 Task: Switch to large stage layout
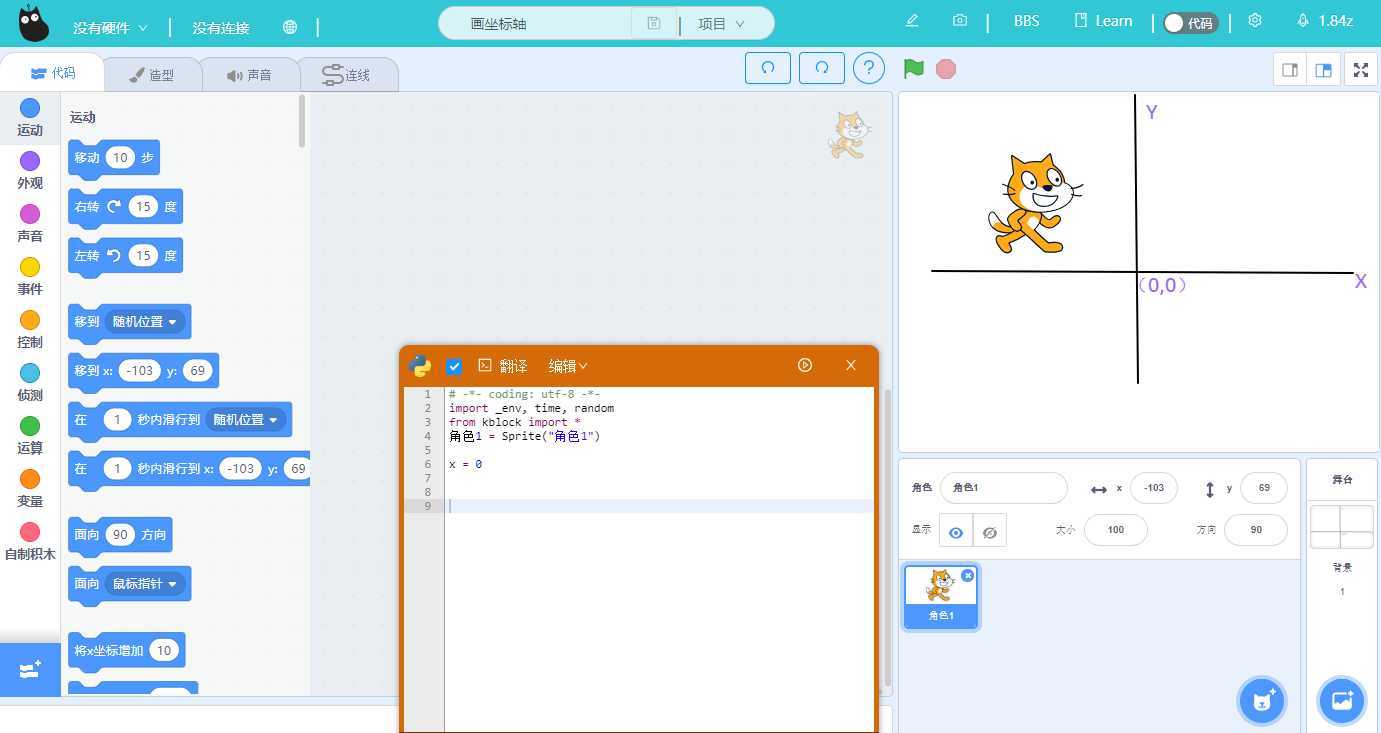(1323, 70)
